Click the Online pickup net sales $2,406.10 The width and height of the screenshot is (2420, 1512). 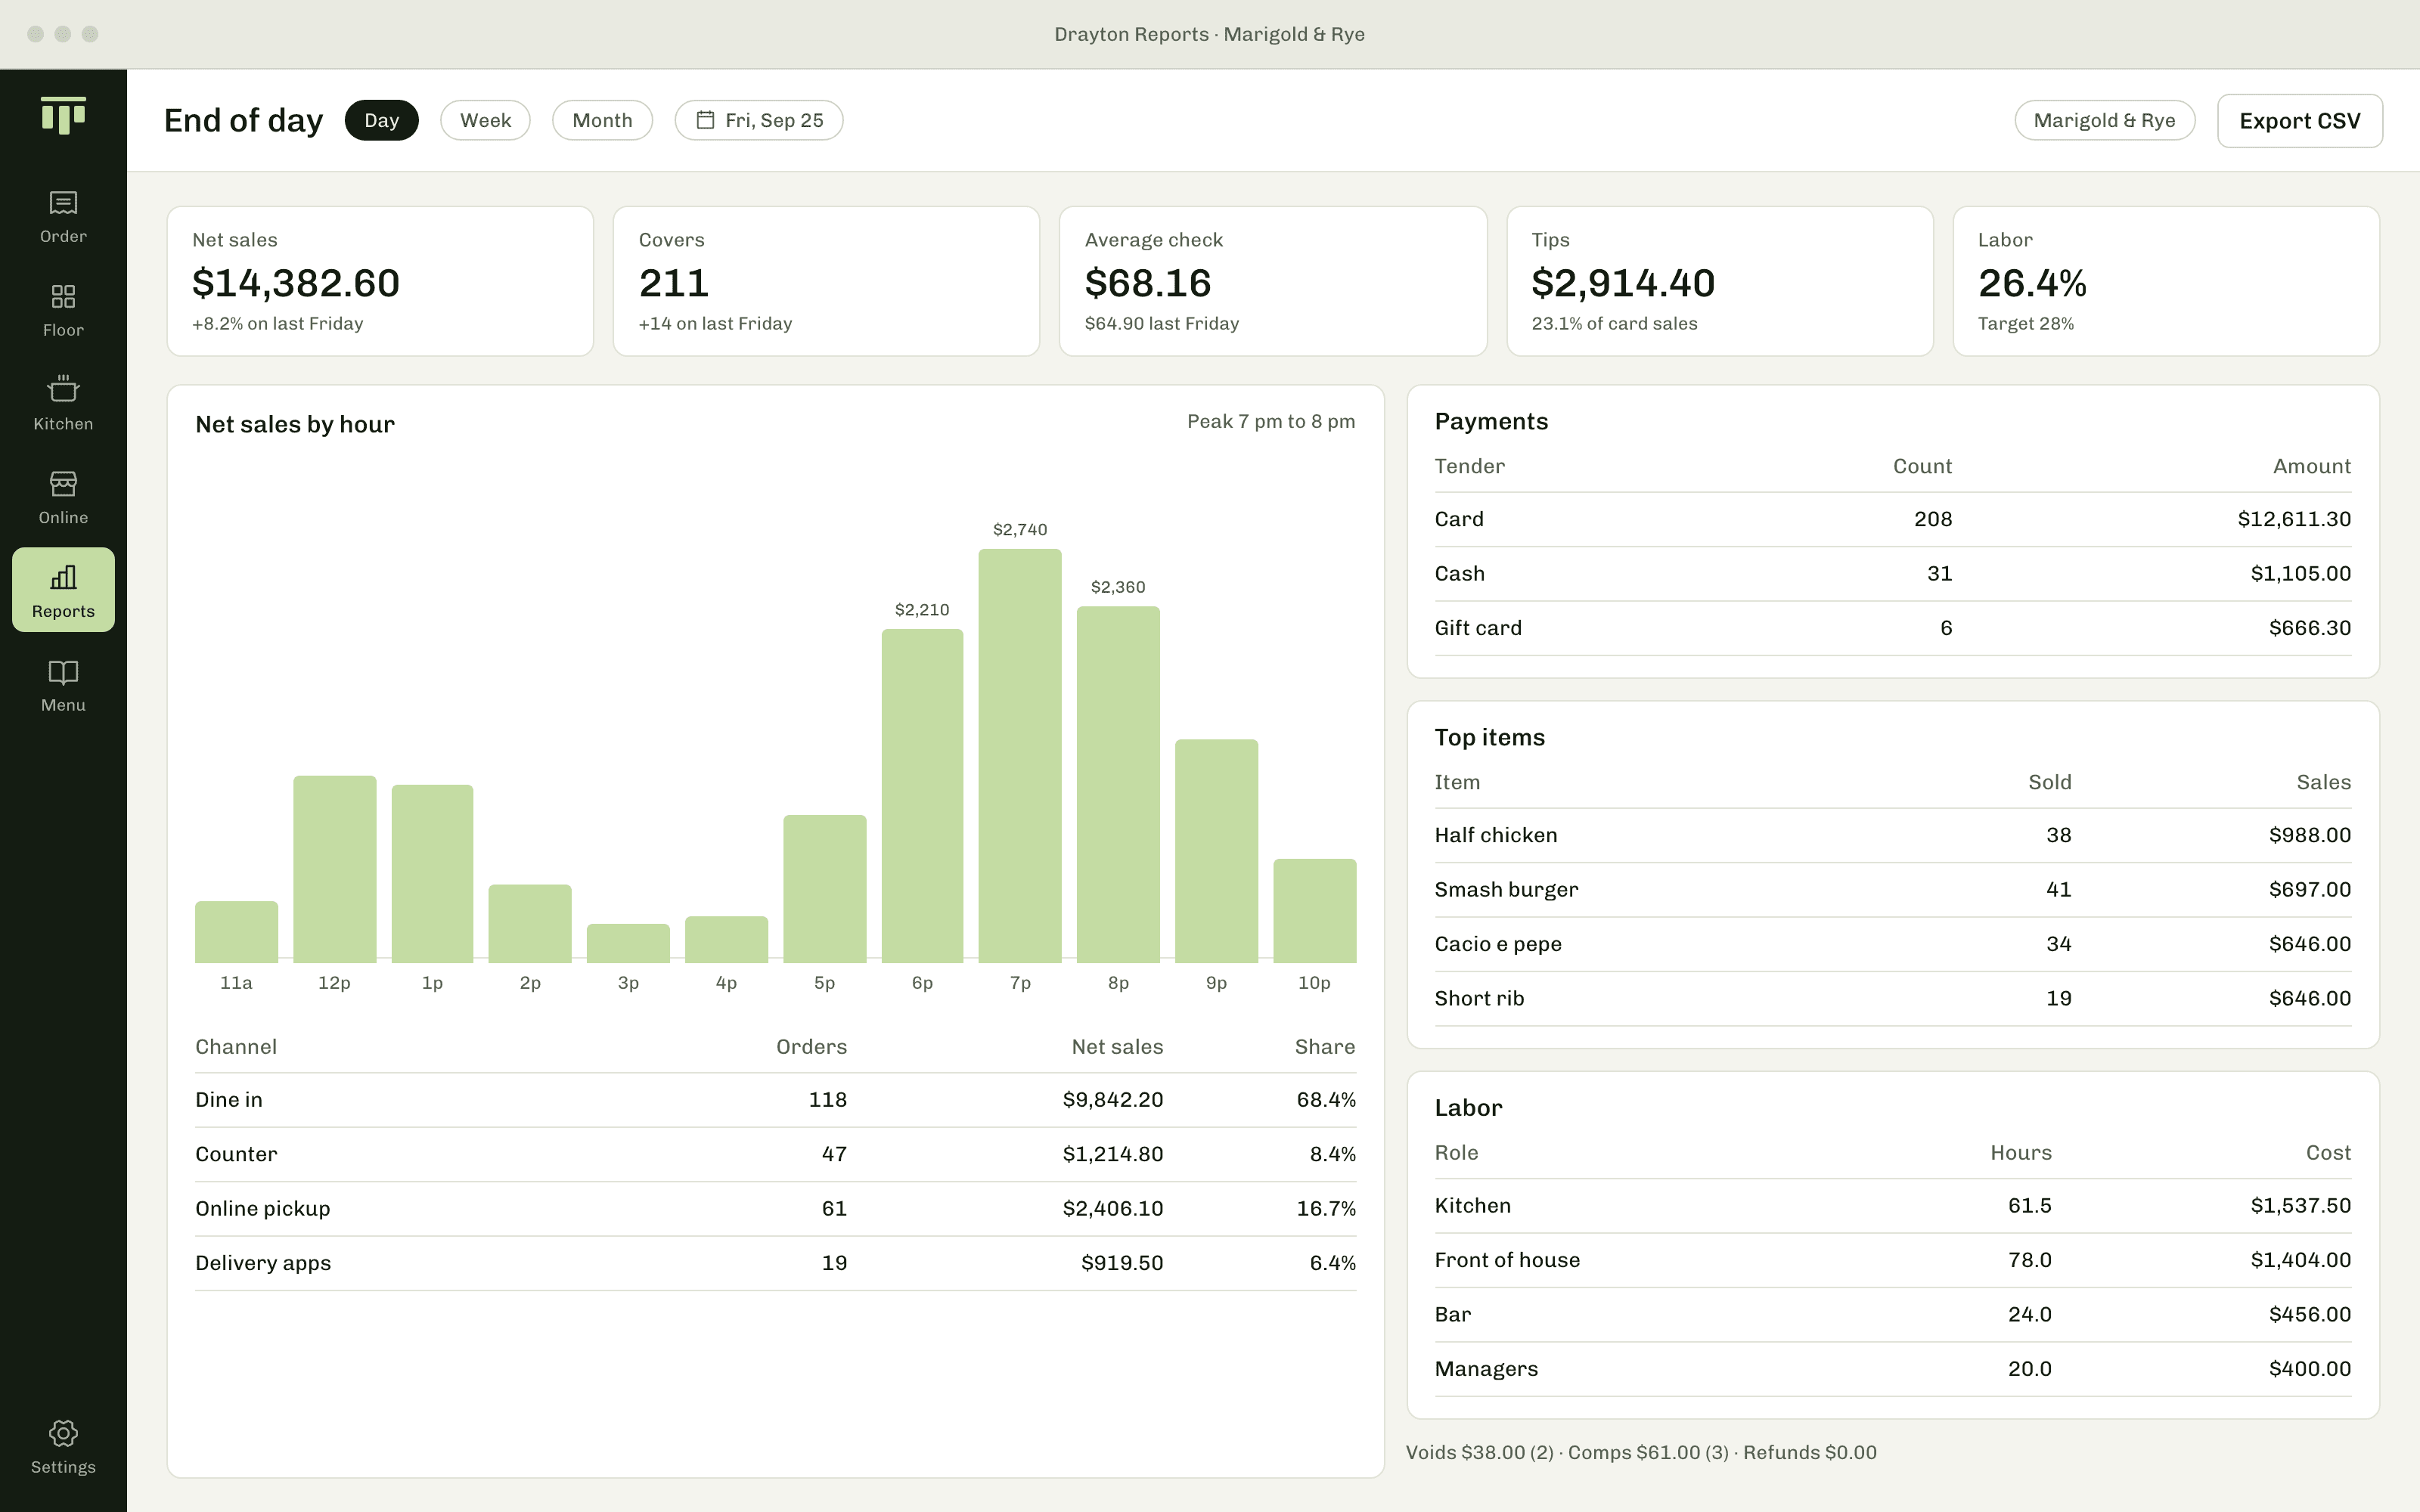[x=1113, y=1208]
